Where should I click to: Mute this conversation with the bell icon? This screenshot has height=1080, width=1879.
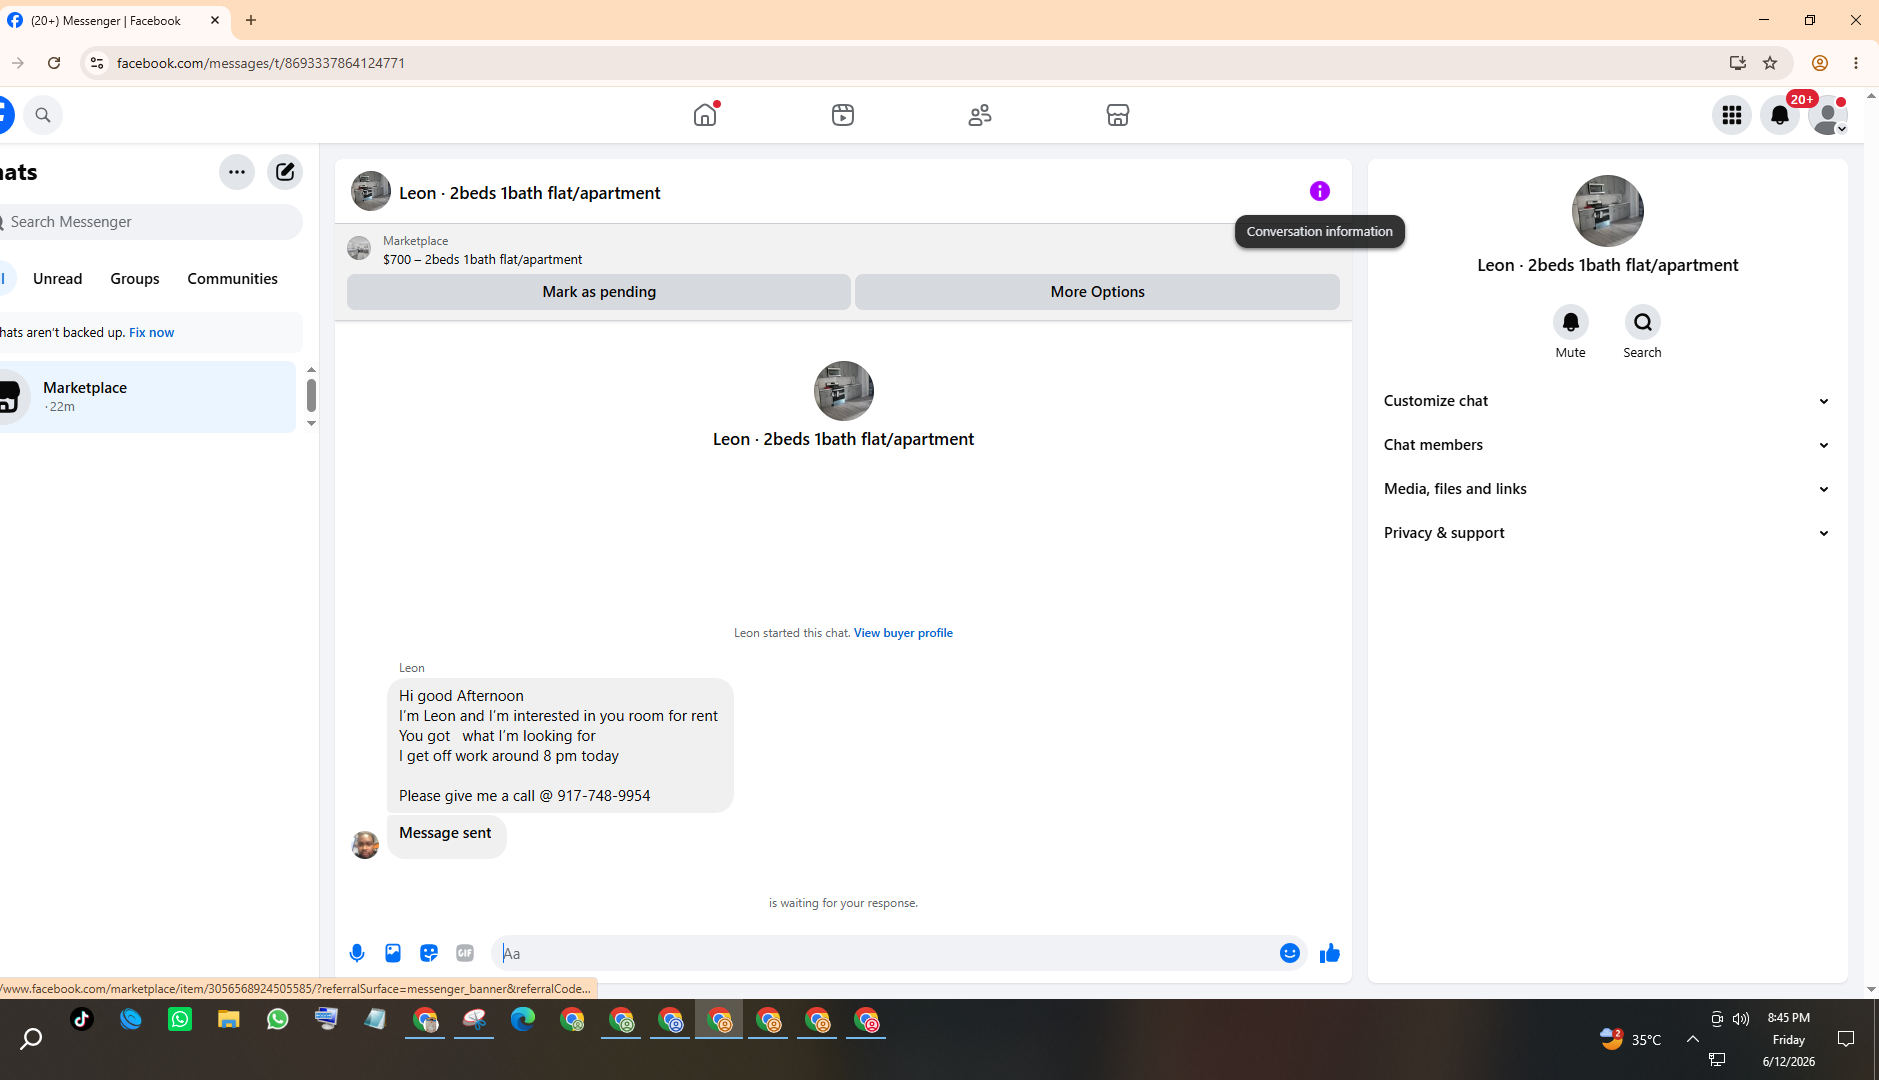click(x=1571, y=322)
